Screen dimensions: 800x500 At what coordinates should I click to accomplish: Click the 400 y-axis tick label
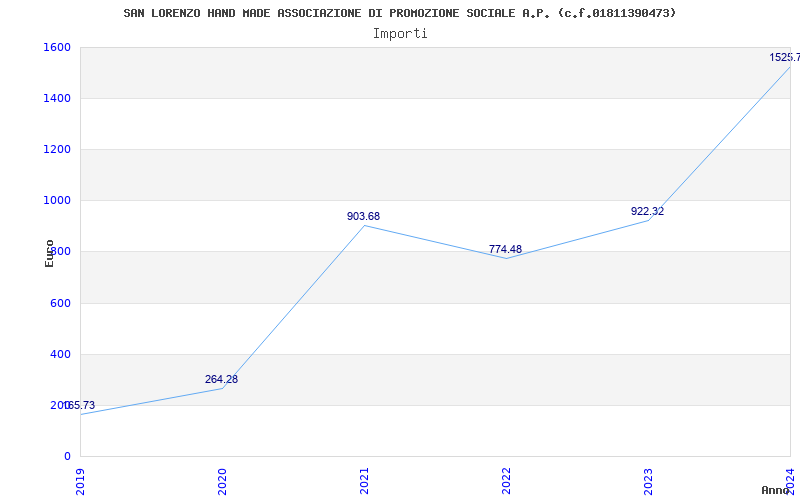pos(61,354)
